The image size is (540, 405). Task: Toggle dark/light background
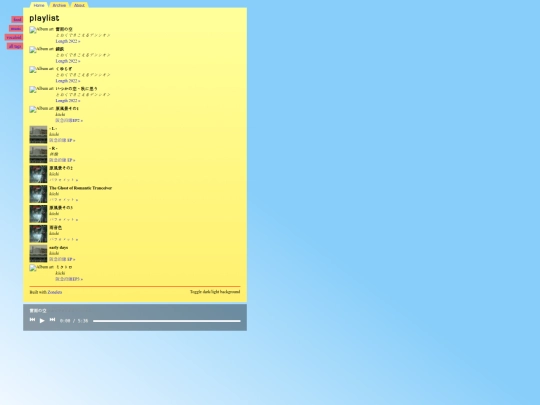tap(215, 292)
